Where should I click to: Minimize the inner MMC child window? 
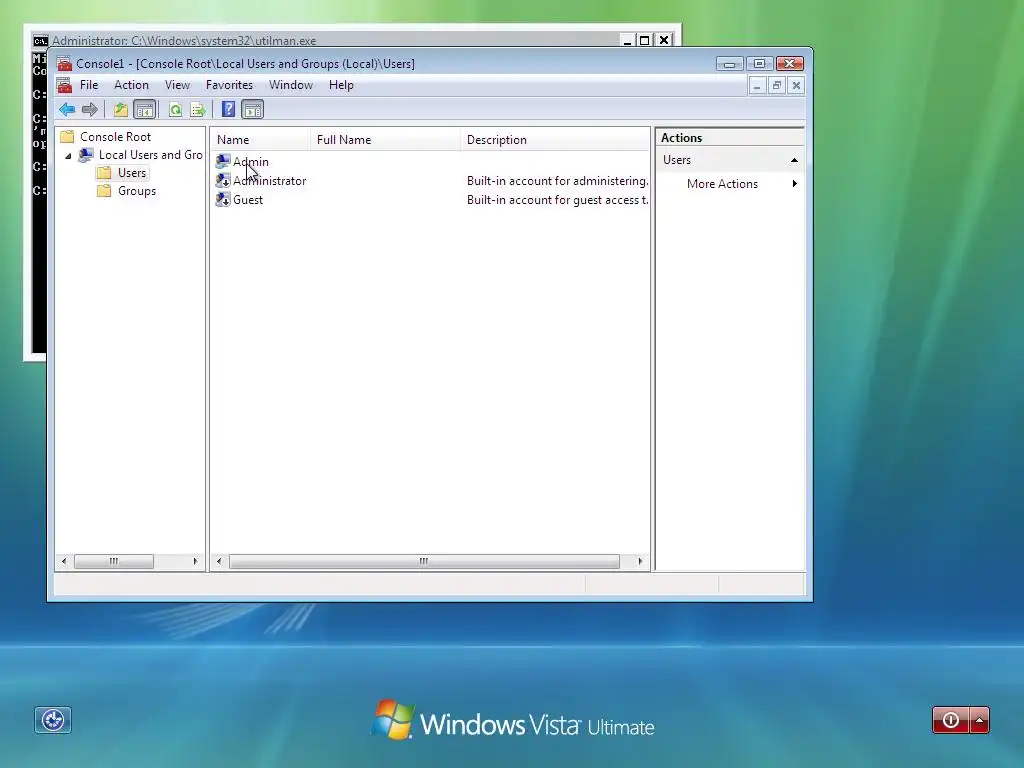[757, 86]
